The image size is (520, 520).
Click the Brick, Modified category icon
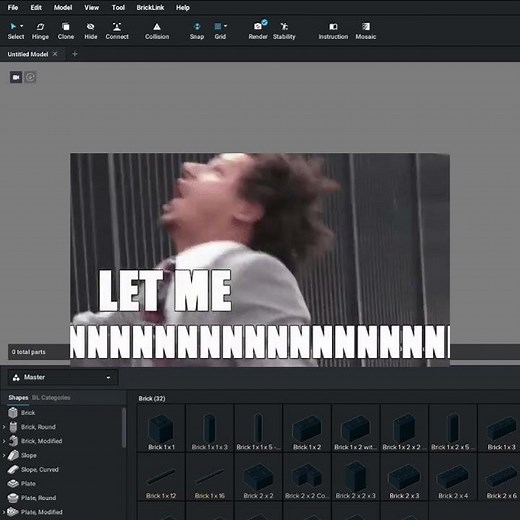point(13,441)
